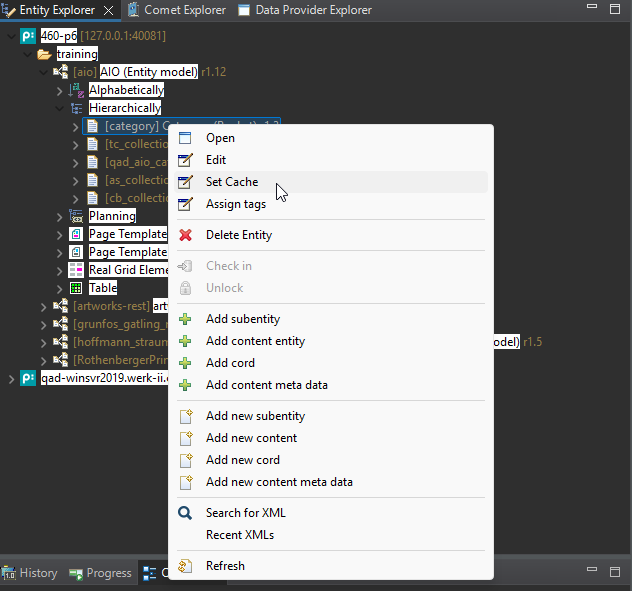Select the [artworks-rest] tree item
Viewport: 632px width, 591px height.
pos(110,306)
